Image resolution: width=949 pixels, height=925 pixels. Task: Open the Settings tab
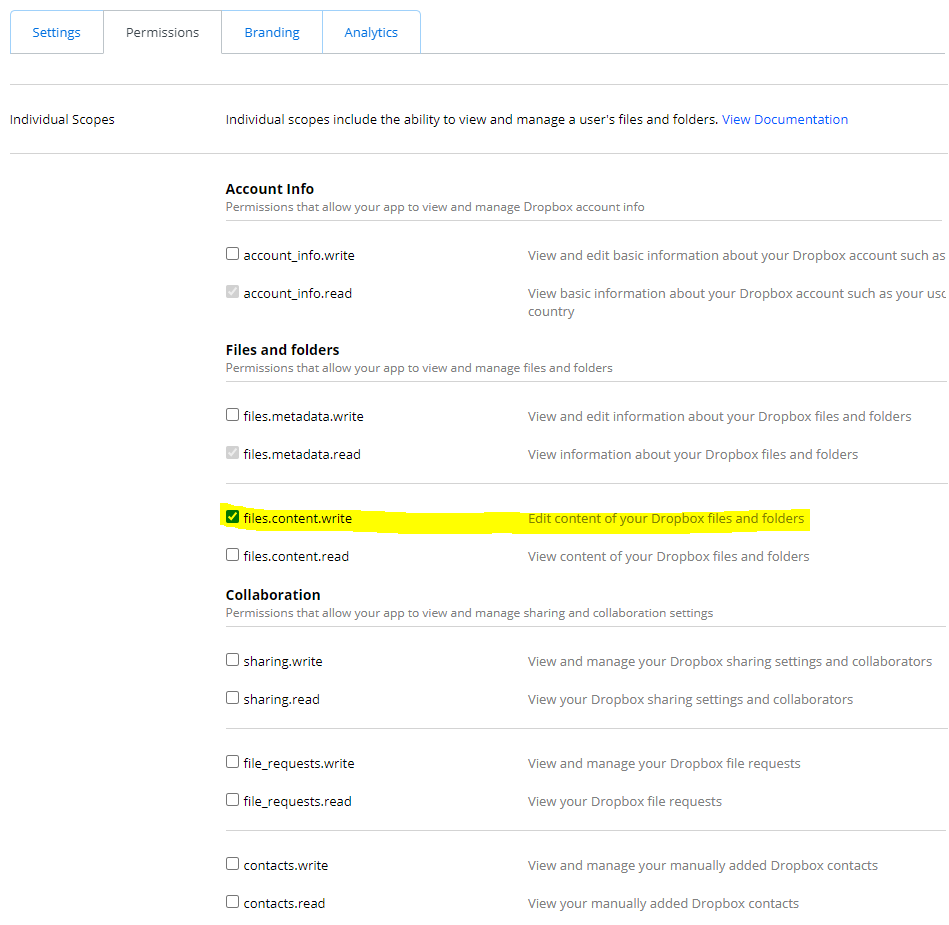pyautogui.click(x=56, y=32)
